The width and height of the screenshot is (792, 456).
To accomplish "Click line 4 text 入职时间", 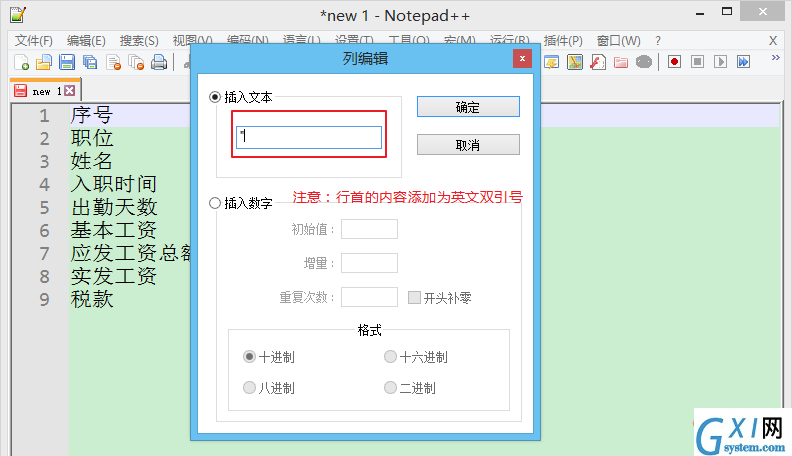I will (114, 184).
